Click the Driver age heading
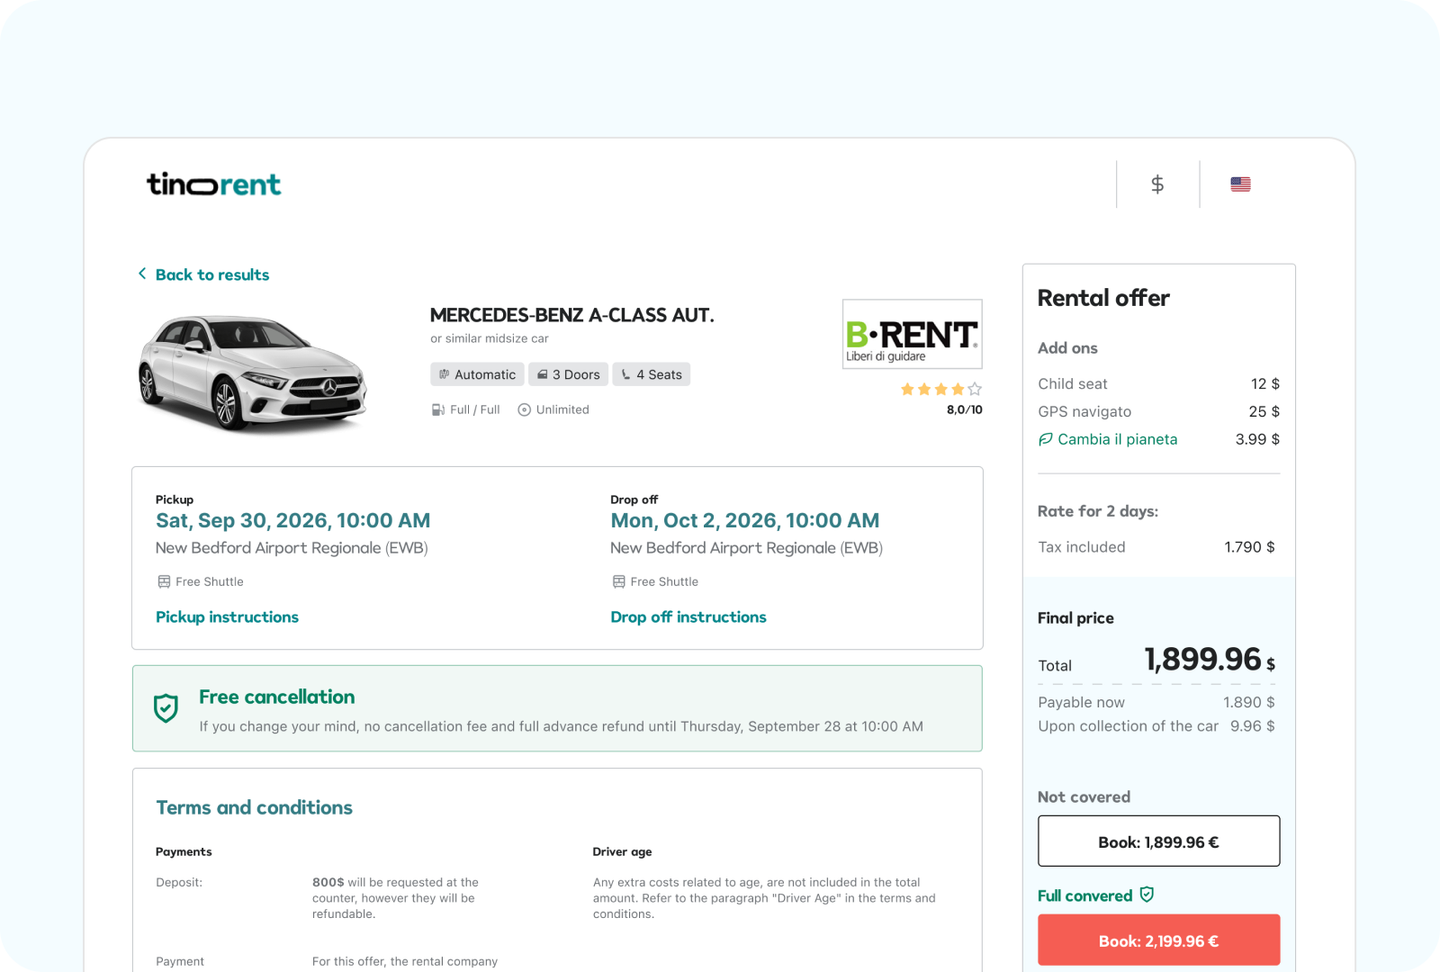1440x972 pixels. (622, 852)
